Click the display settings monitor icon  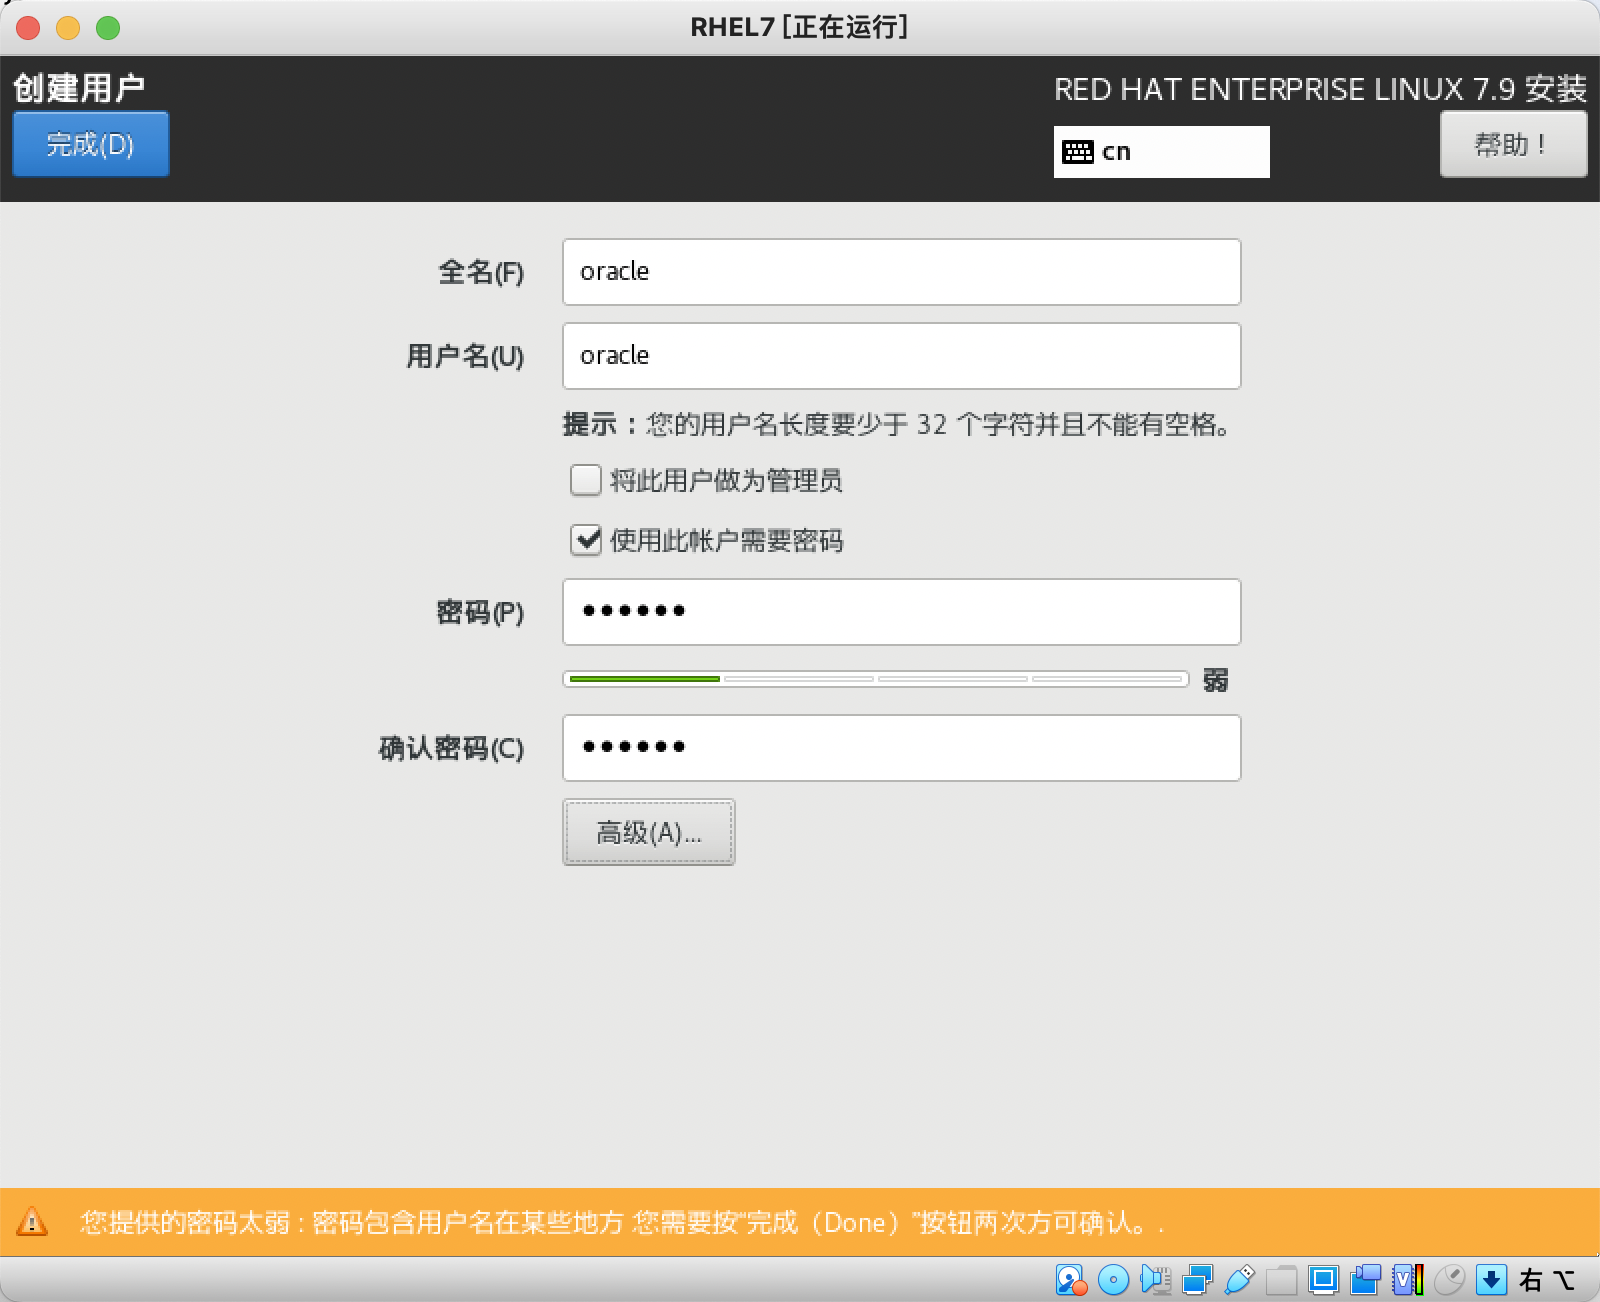point(1323,1280)
